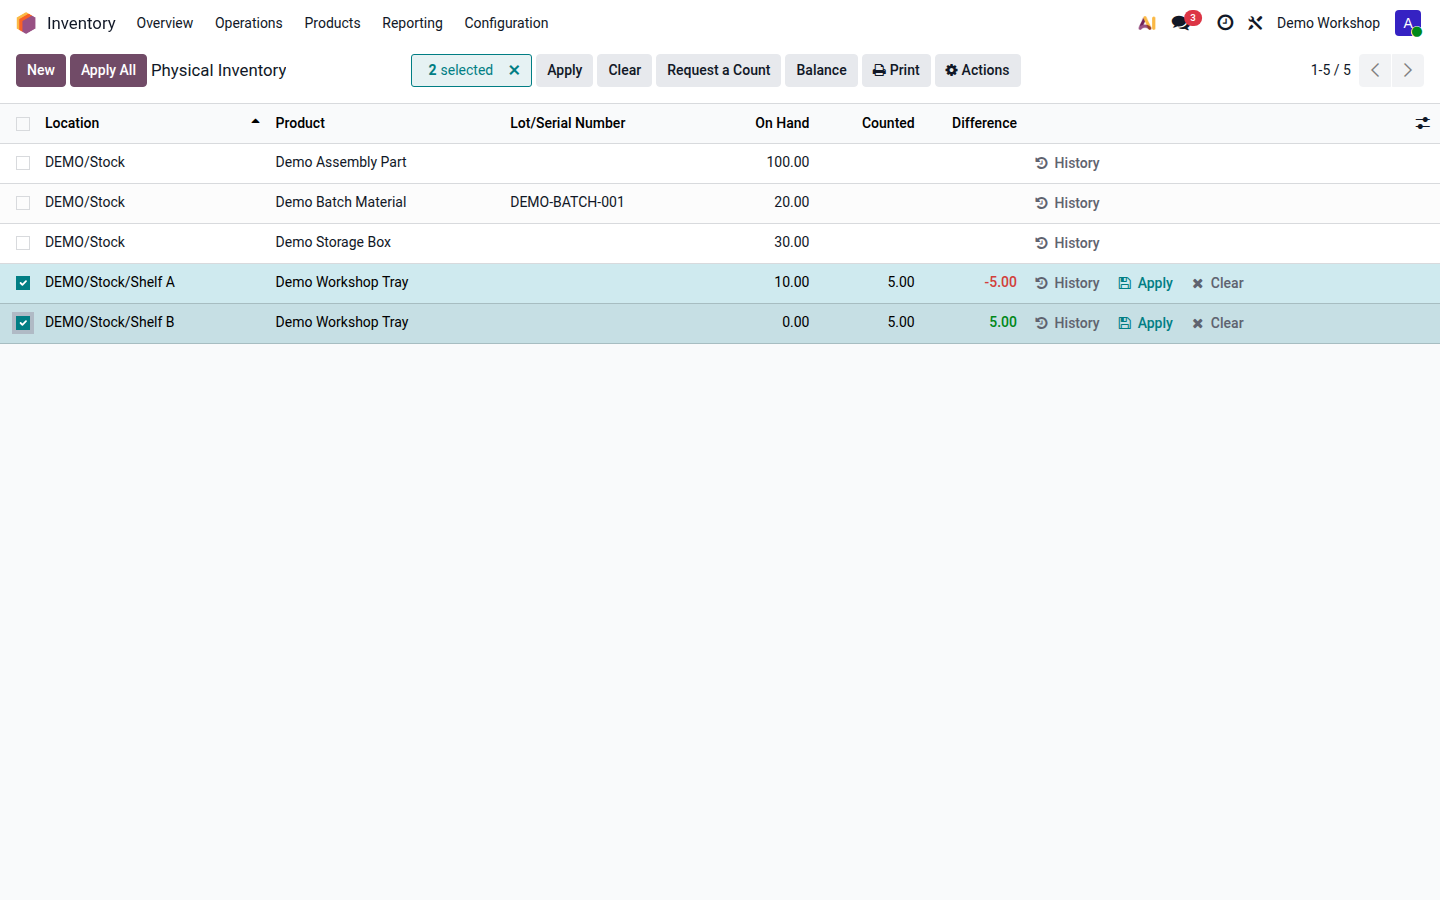Screen dimensions: 1440x900
Task: Click the user avatar icon
Action: tap(1408, 23)
